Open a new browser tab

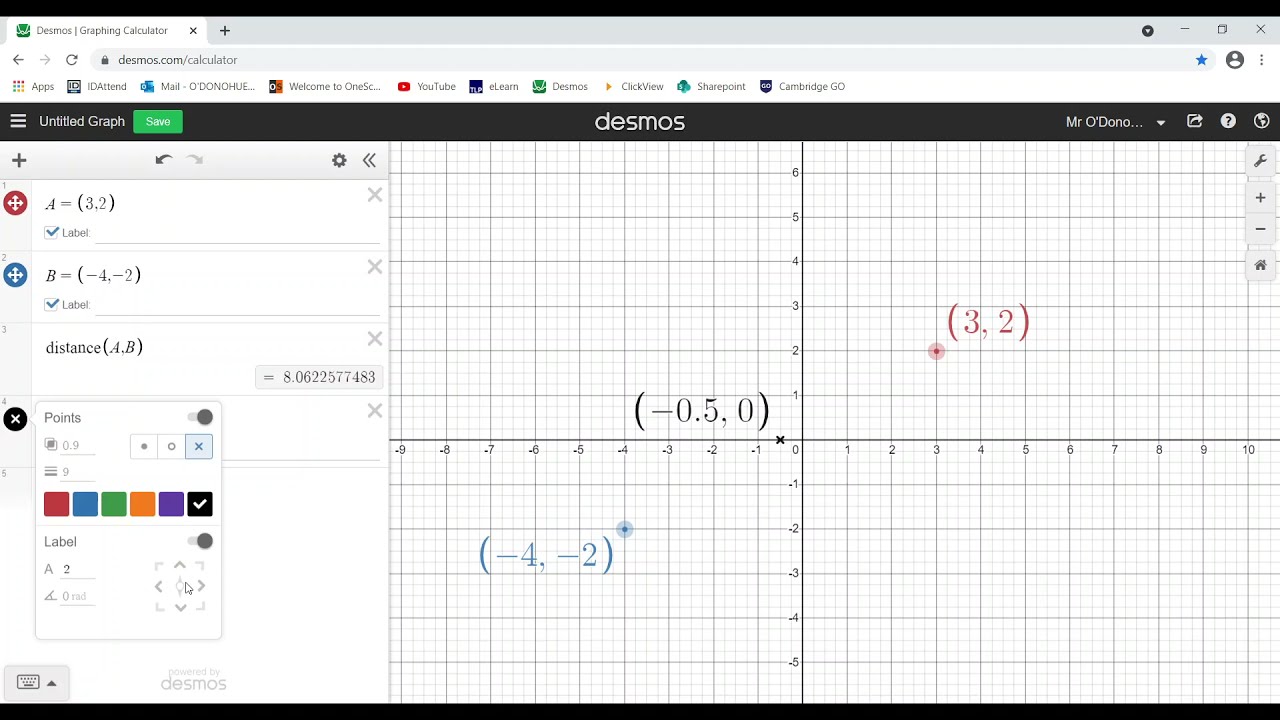(x=225, y=31)
